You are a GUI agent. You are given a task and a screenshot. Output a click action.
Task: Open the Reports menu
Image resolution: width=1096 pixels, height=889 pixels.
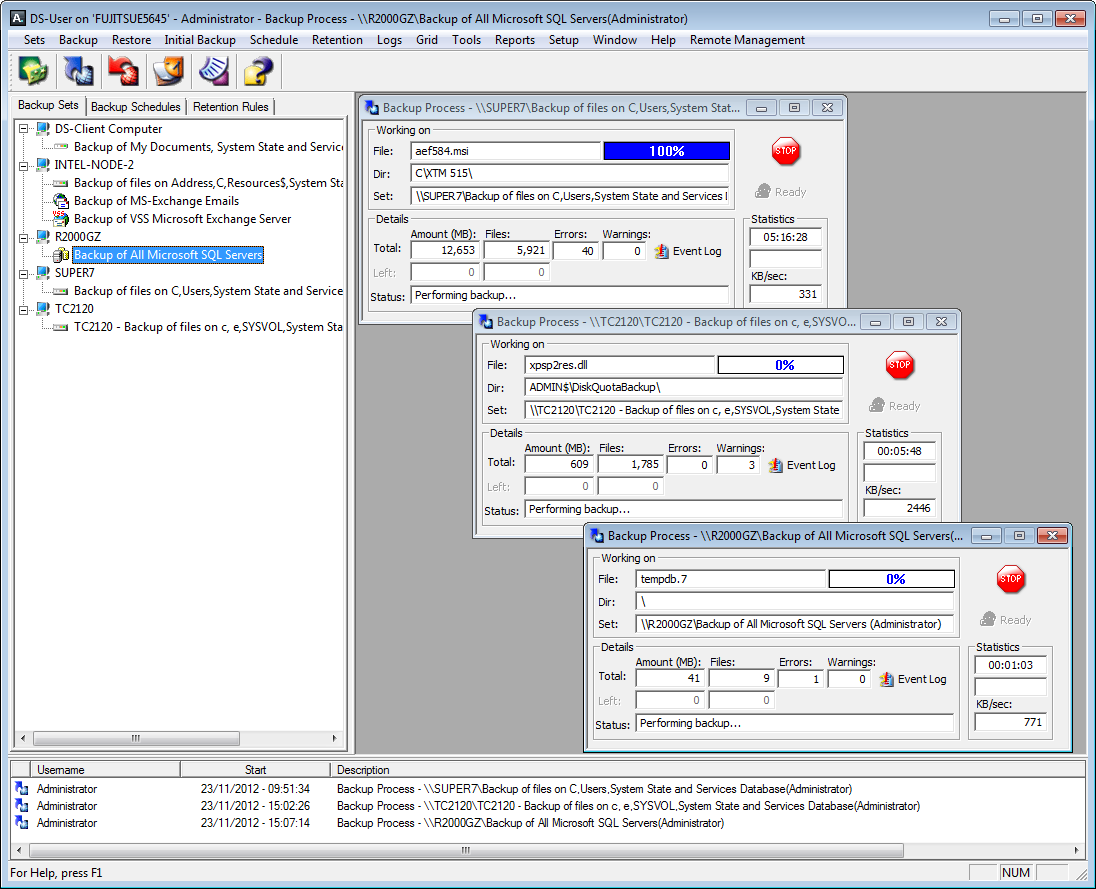(514, 40)
